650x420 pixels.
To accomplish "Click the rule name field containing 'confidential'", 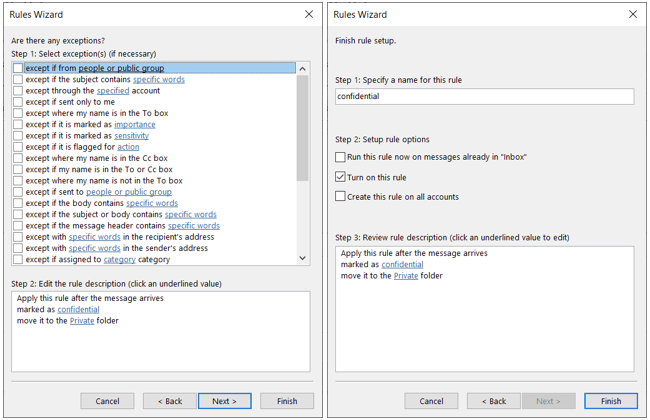I will coord(485,96).
